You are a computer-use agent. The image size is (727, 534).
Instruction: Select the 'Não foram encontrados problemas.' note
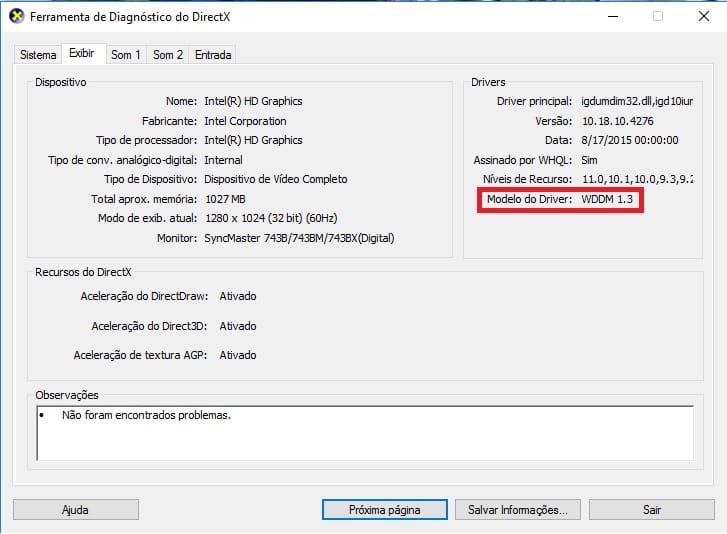[147, 415]
